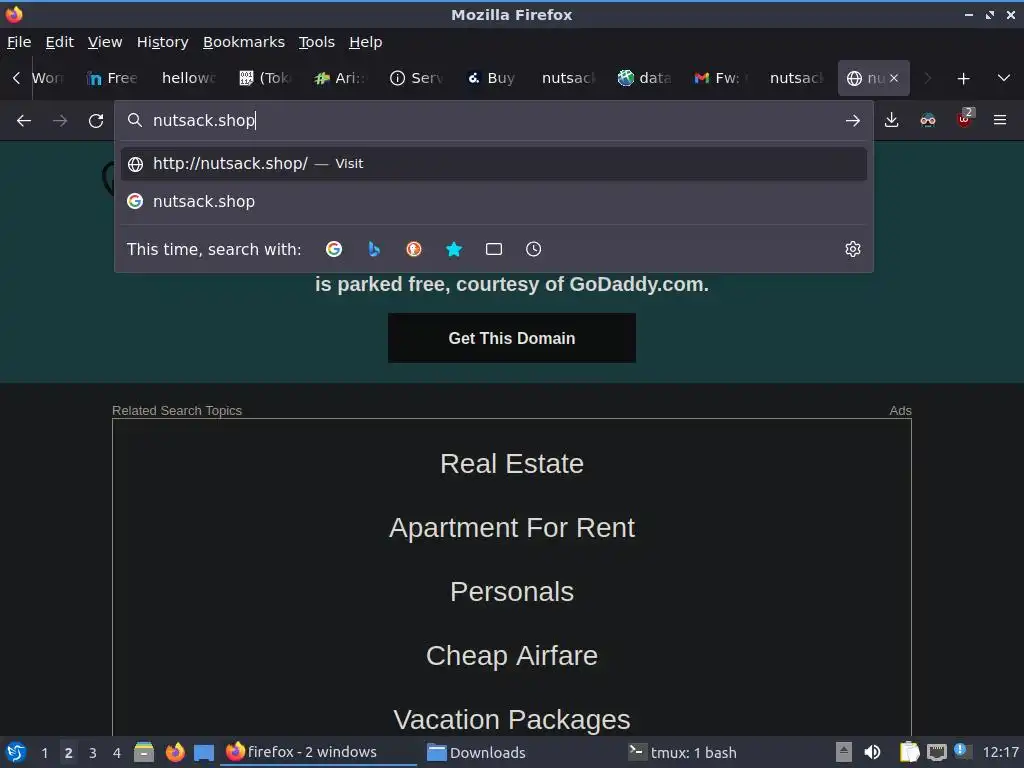Switch to the 'Buy' tab
The image size is (1024, 768).
tap(492, 78)
